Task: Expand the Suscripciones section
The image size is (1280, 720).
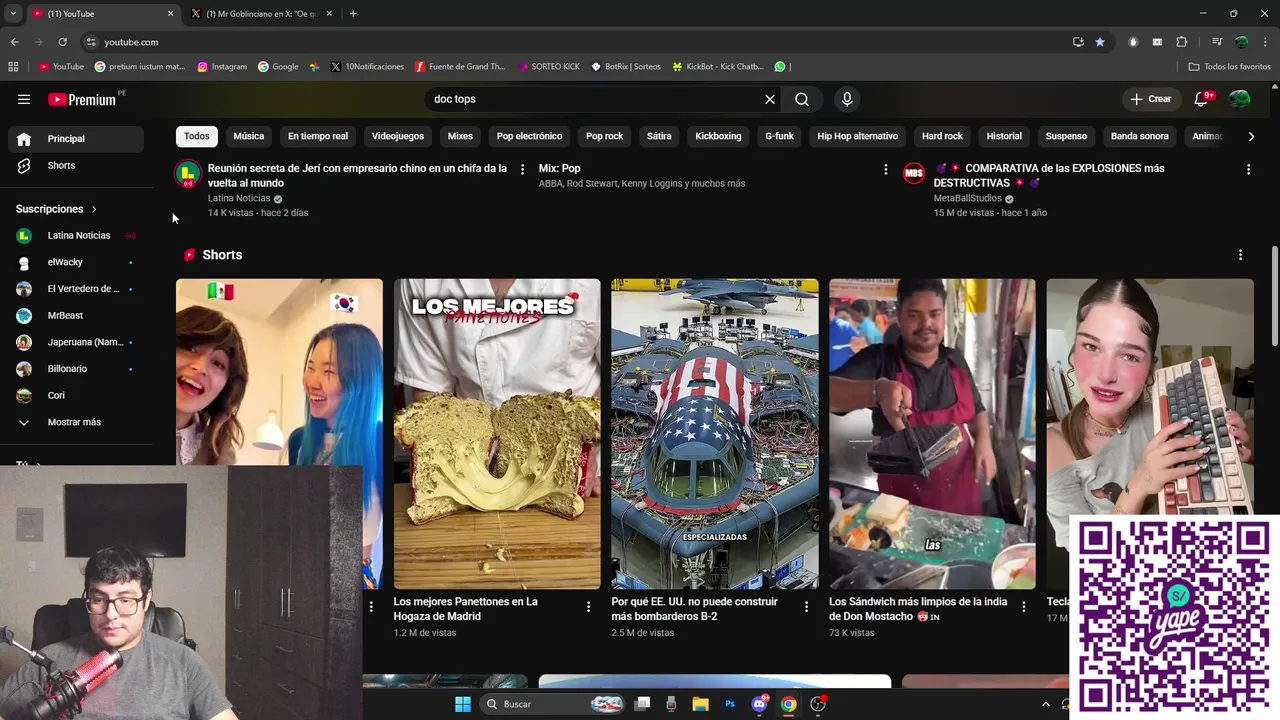Action: (x=57, y=209)
